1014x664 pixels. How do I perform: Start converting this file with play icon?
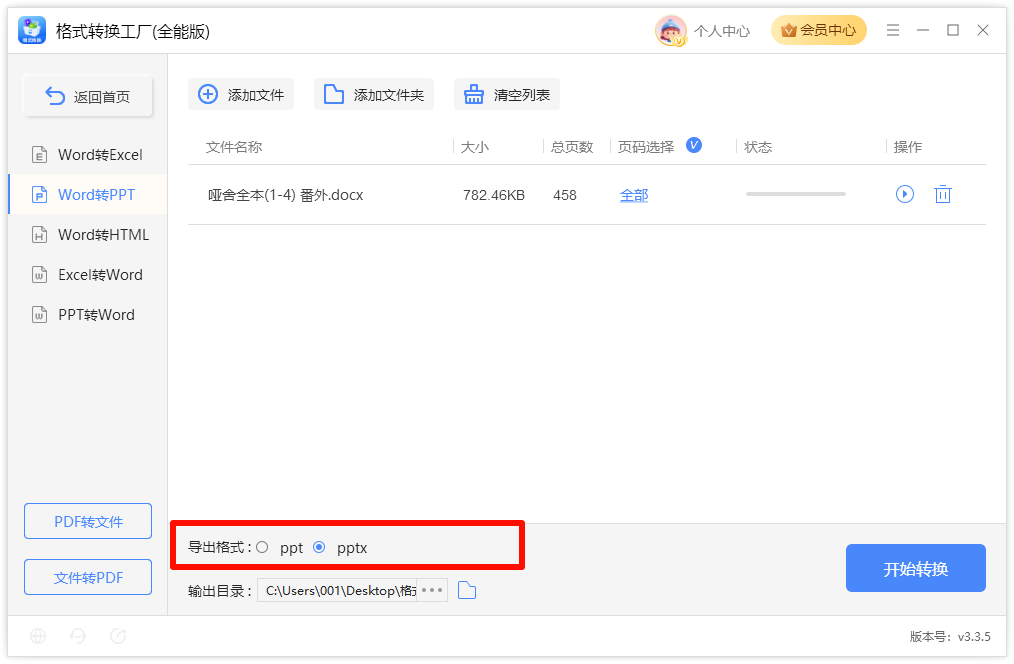[x=905, y=194]
